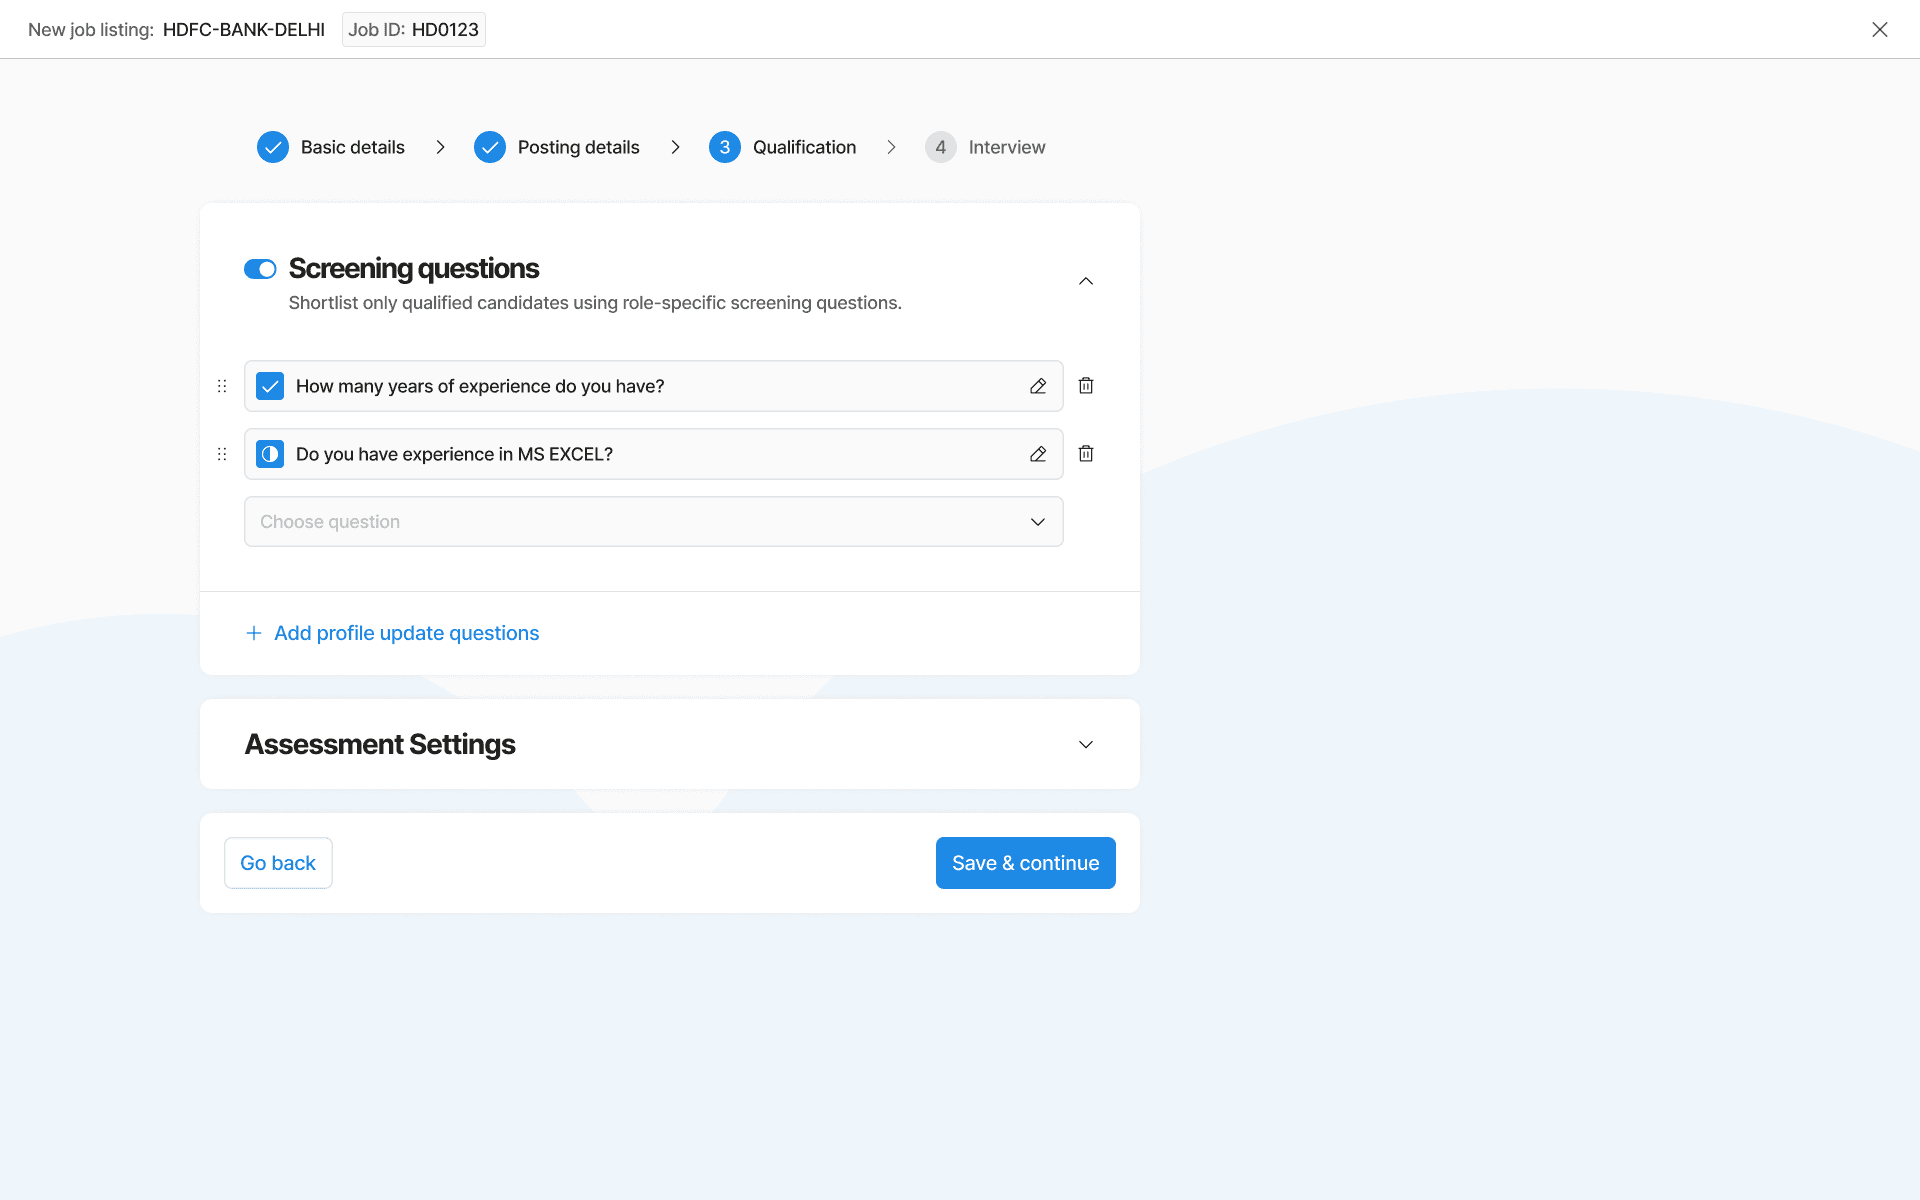1920x1200 pixels.
Task: Click Save & continue button
Action: point(1025,863)
